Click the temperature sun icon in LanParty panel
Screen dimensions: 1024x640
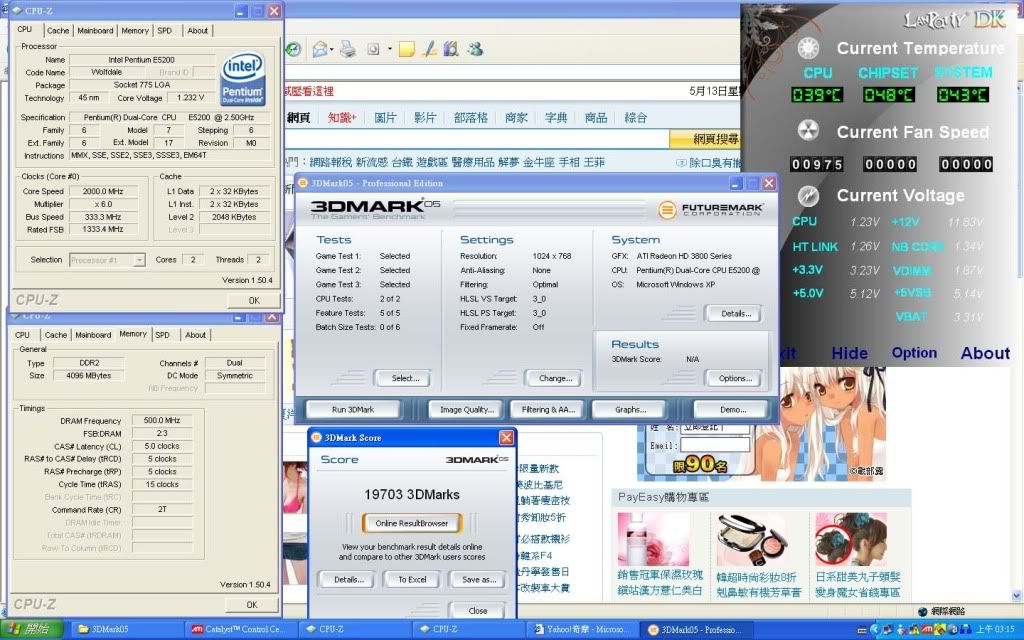pos(808,48)
